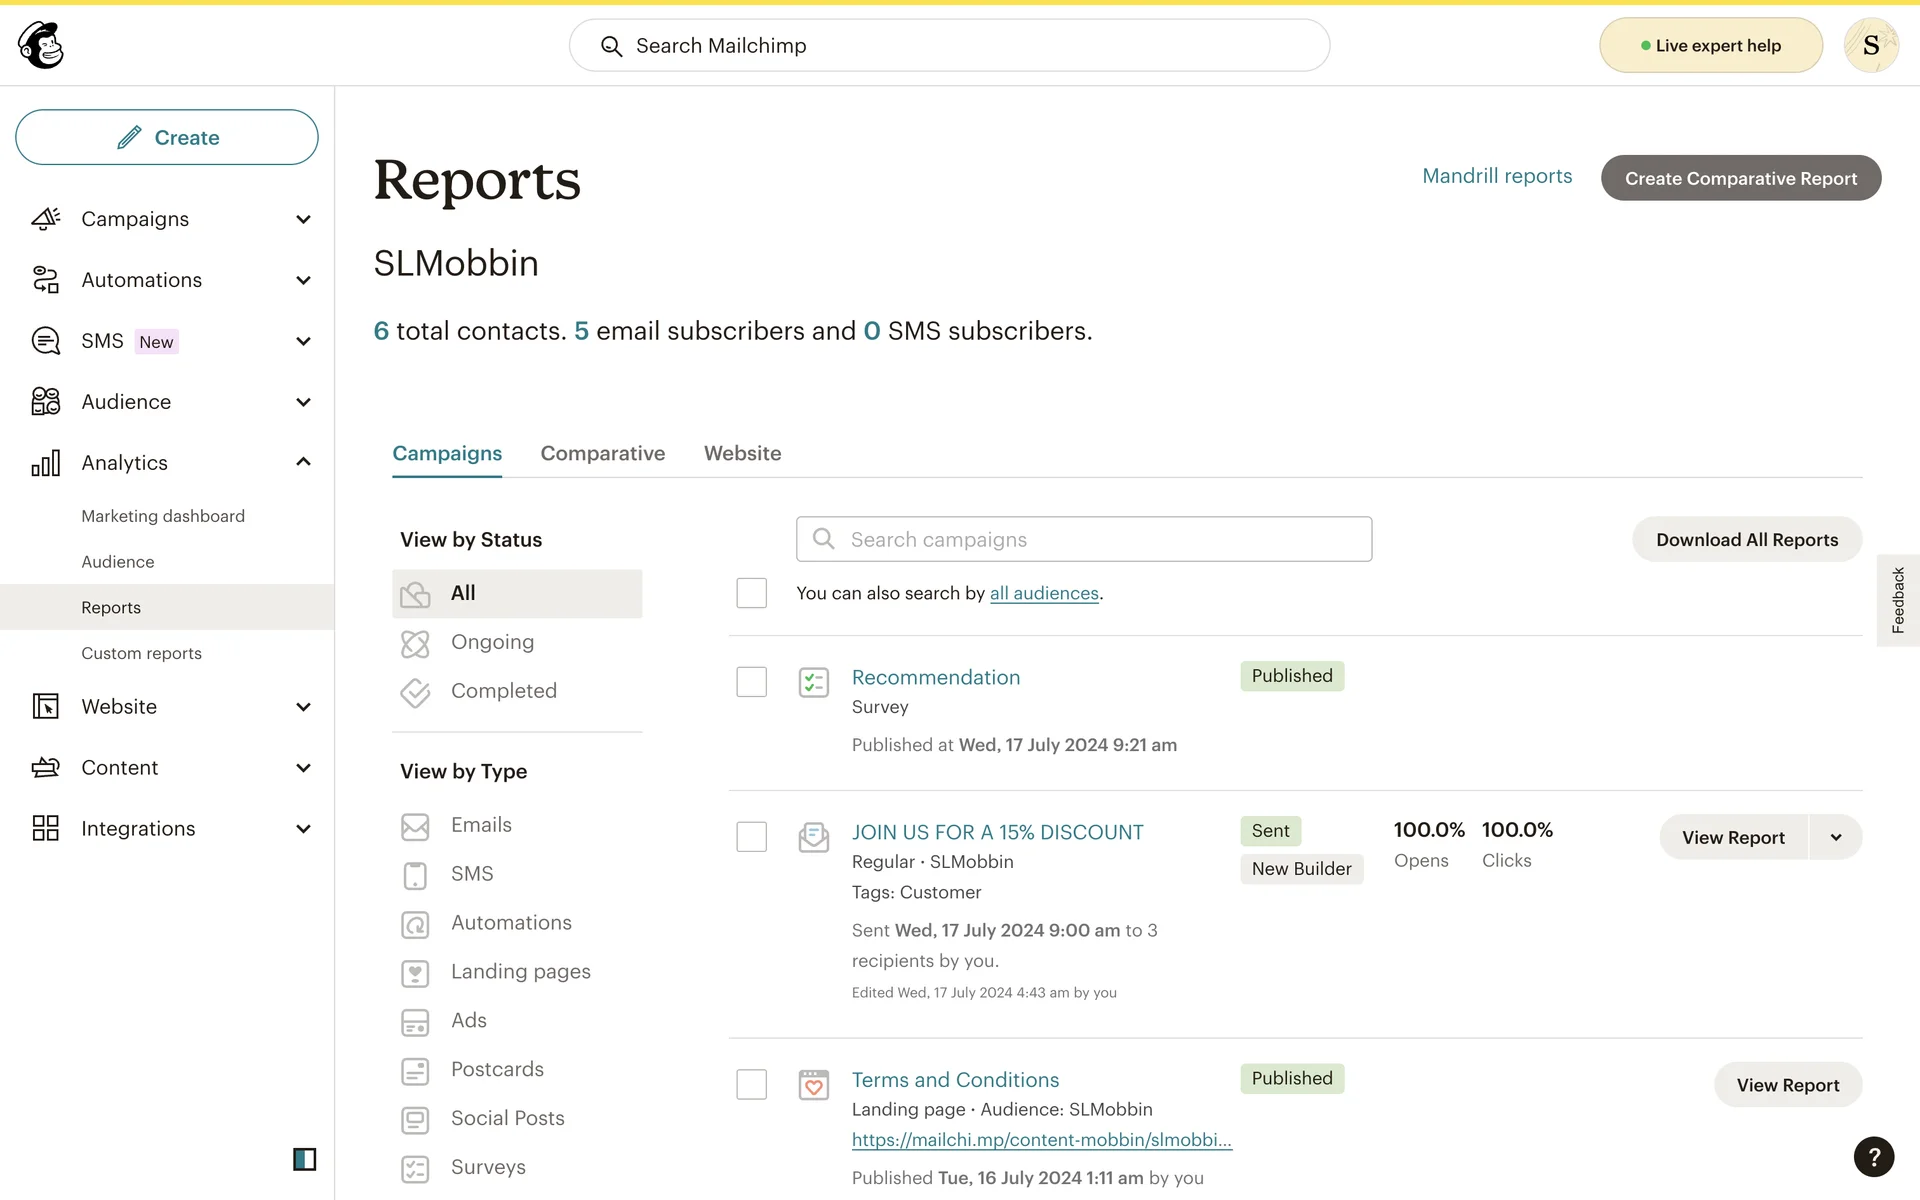Image resolution: width=1920 pixels, height=1200 pixels.
Task: Collapse the Analytics section chevron
Action: tap(303, 462)
